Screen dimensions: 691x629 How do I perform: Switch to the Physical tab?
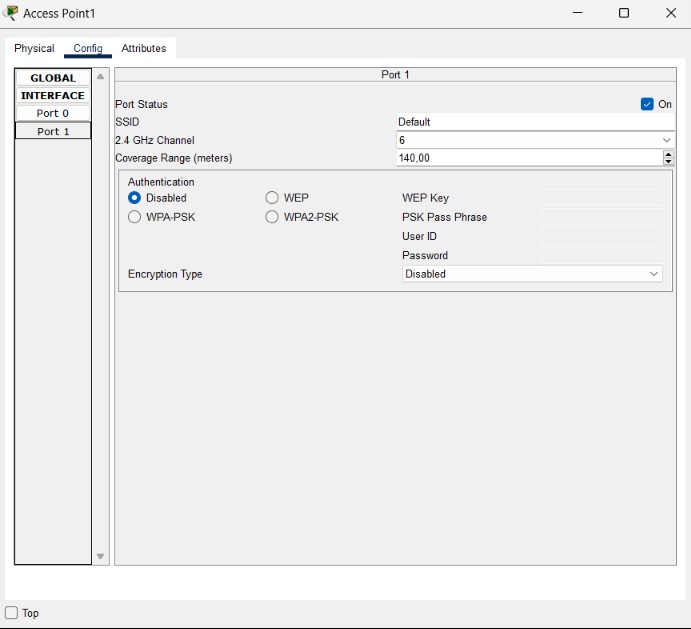point(34,48)
